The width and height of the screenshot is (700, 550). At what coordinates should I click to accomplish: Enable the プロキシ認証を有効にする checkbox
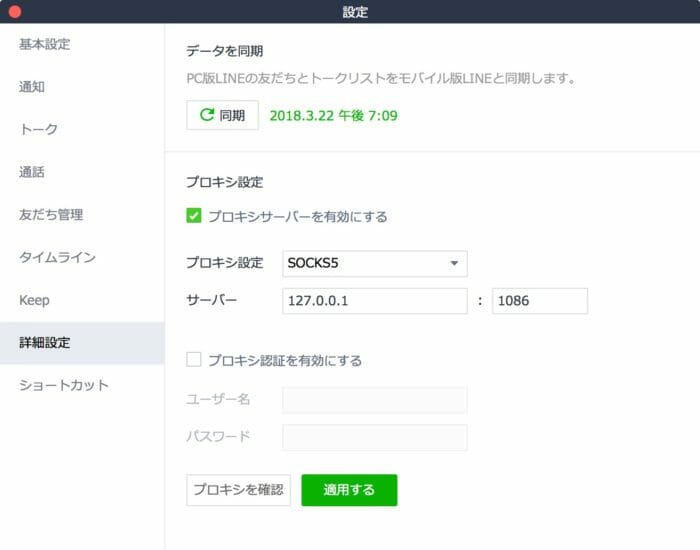tap(194, 359)
